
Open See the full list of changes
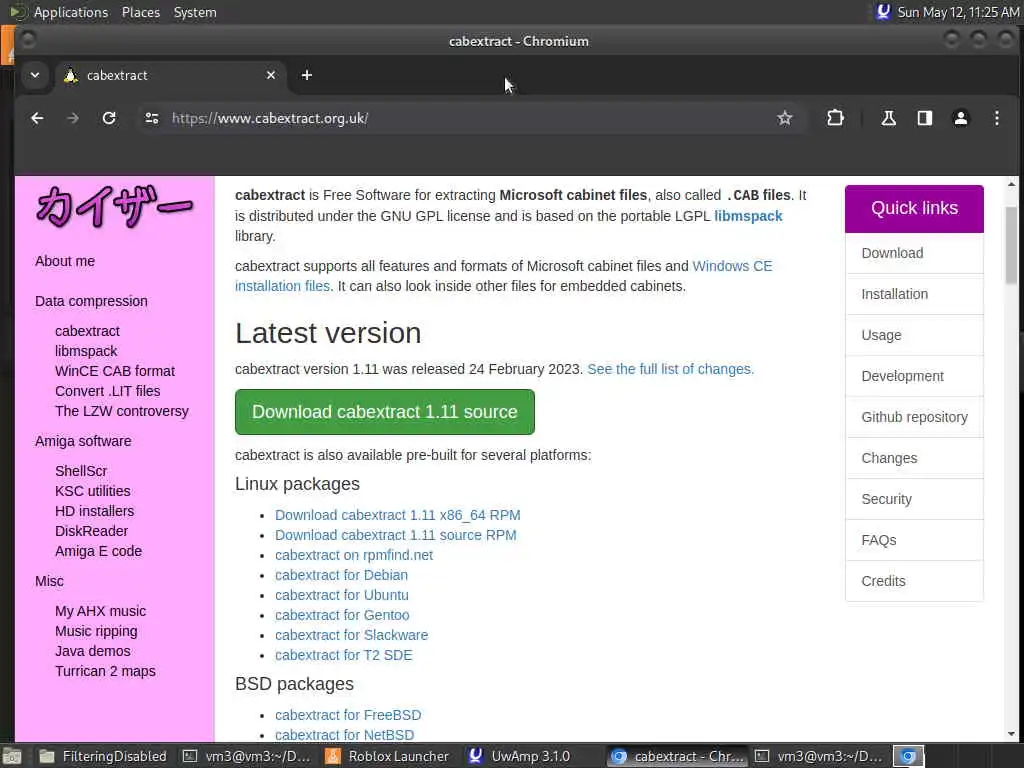click(x=671, y=370)
